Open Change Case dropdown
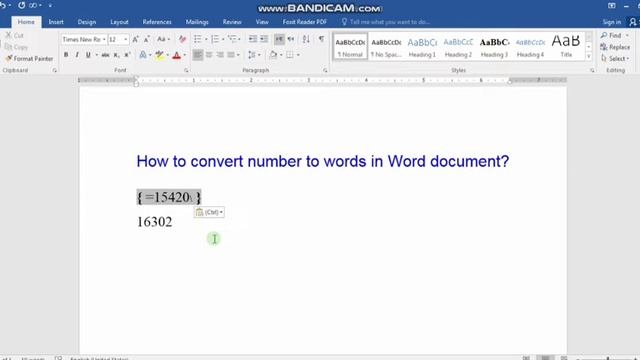Screen dimensions: 640x360 [x=163, y=39]
